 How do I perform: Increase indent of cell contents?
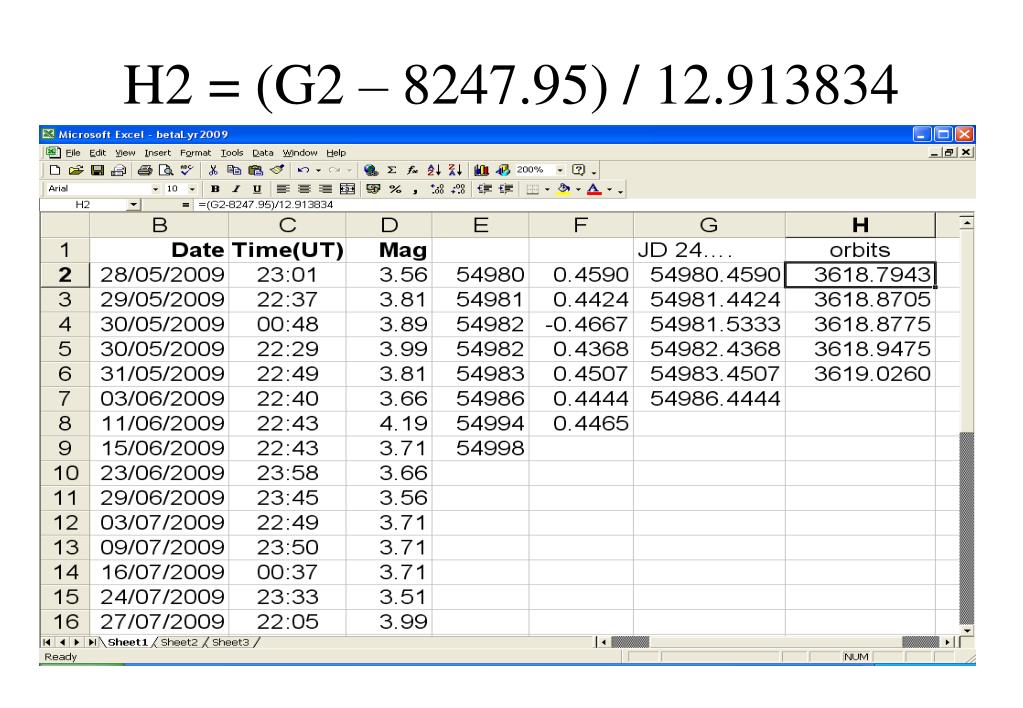pyautogui.click(x=506, y=189)
